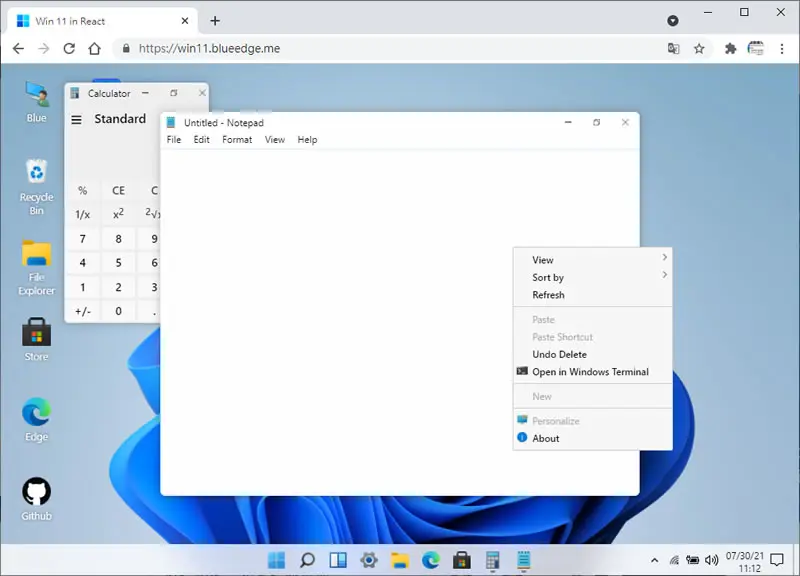Open the Calculator hamburger menu
This screenshot has height=576, width=800.
(77, 120)
